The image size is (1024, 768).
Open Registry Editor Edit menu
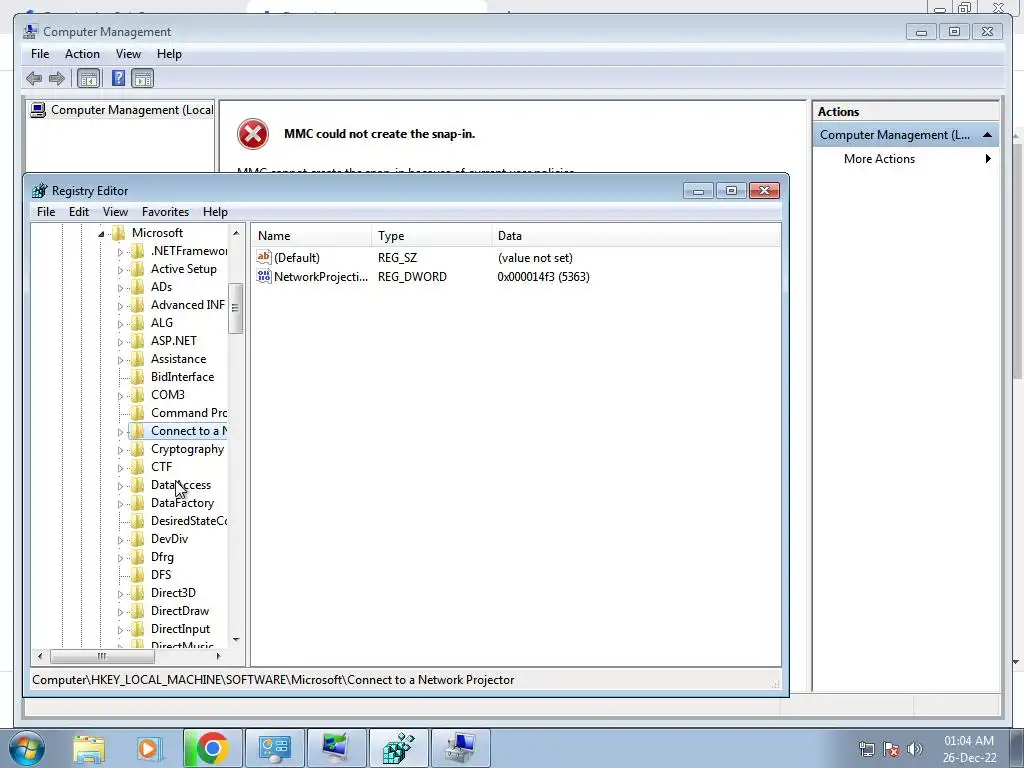click(78, 212)
